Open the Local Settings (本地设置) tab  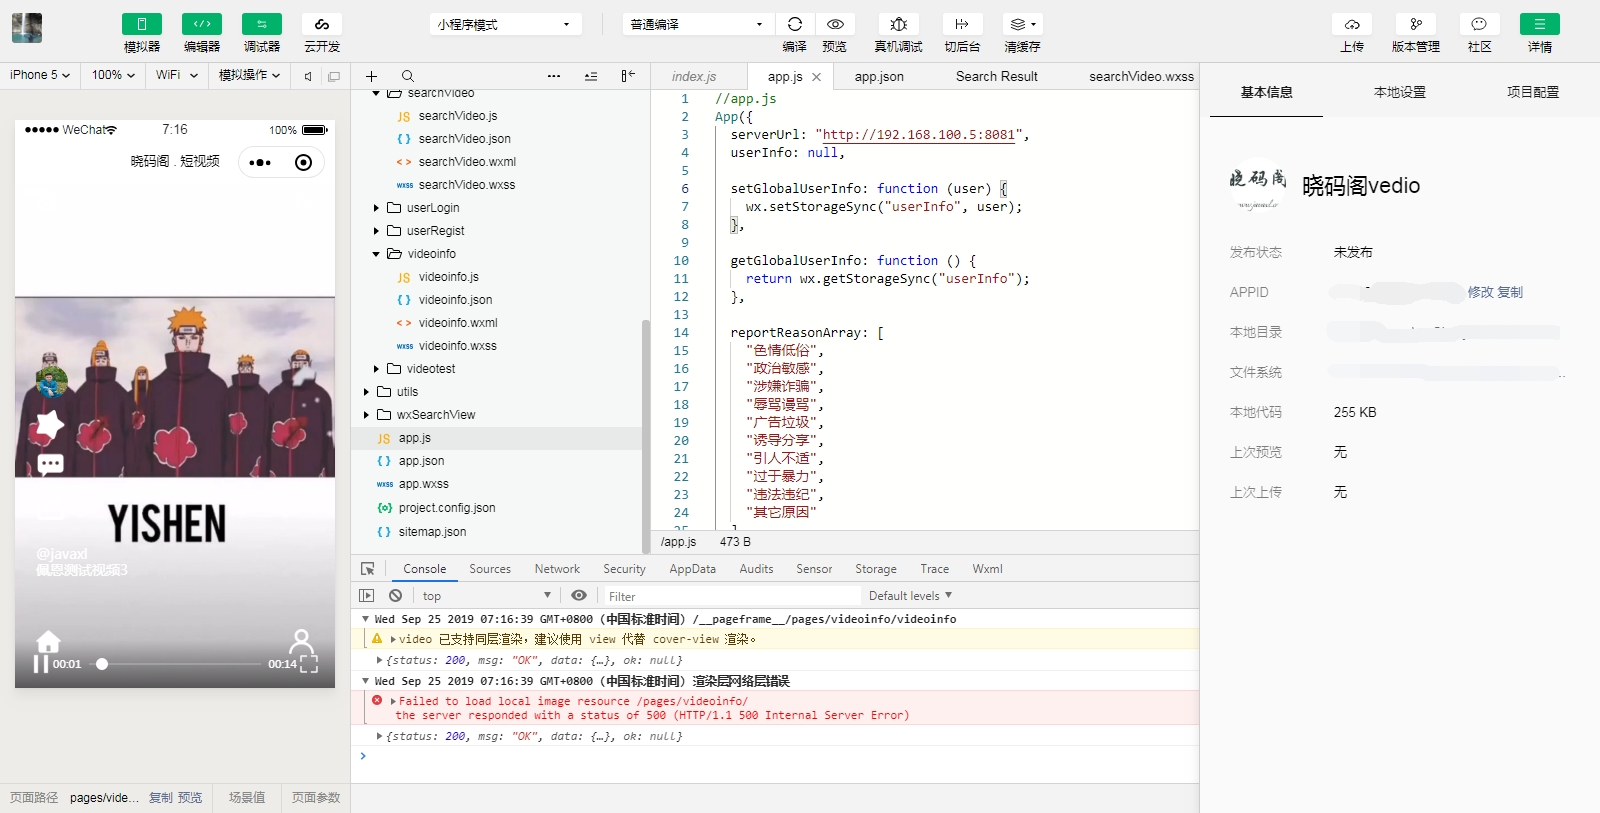coord(1400,92)
